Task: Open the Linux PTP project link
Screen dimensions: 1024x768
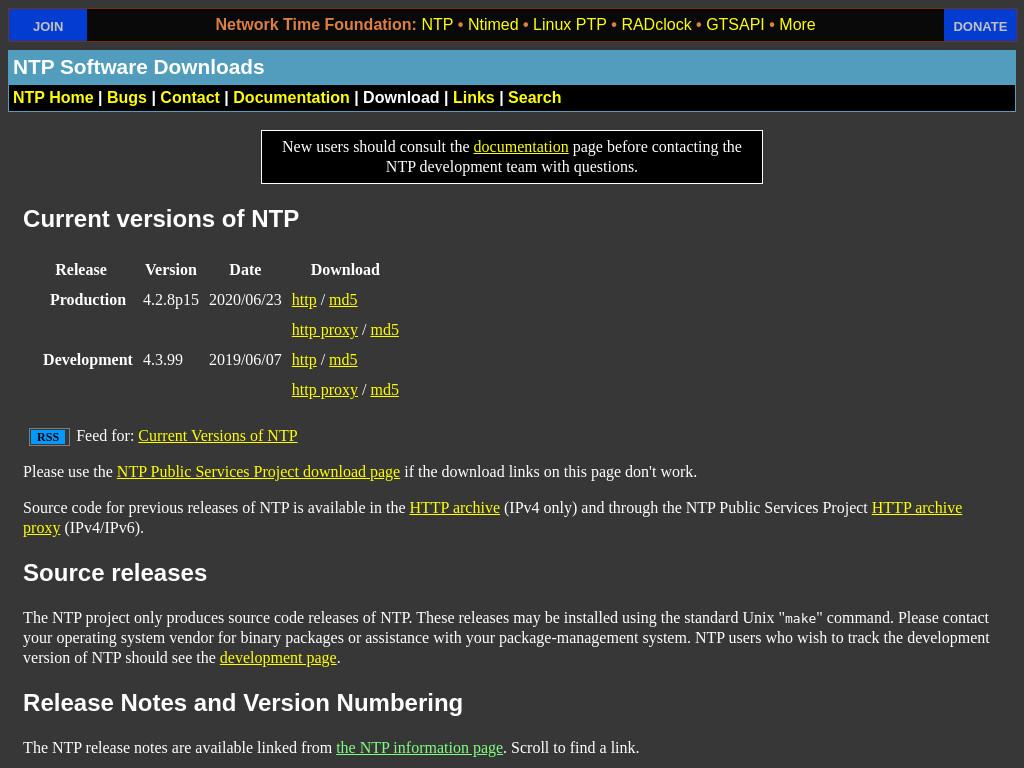Action: click(x=569, y=25)
